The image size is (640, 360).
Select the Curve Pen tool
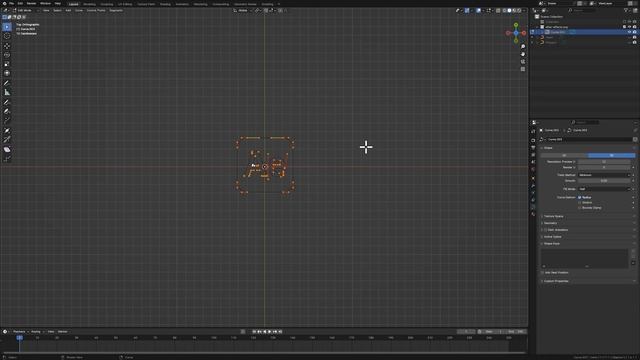pyautogui.click(x=7, y=111)
